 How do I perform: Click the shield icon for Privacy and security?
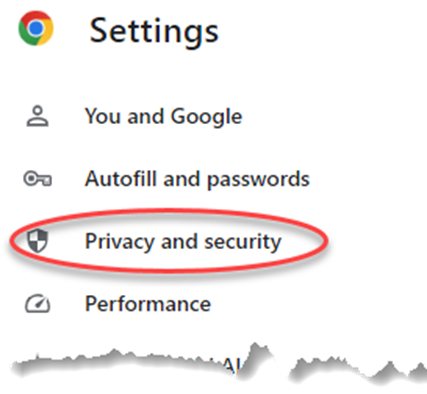point(37,241)
